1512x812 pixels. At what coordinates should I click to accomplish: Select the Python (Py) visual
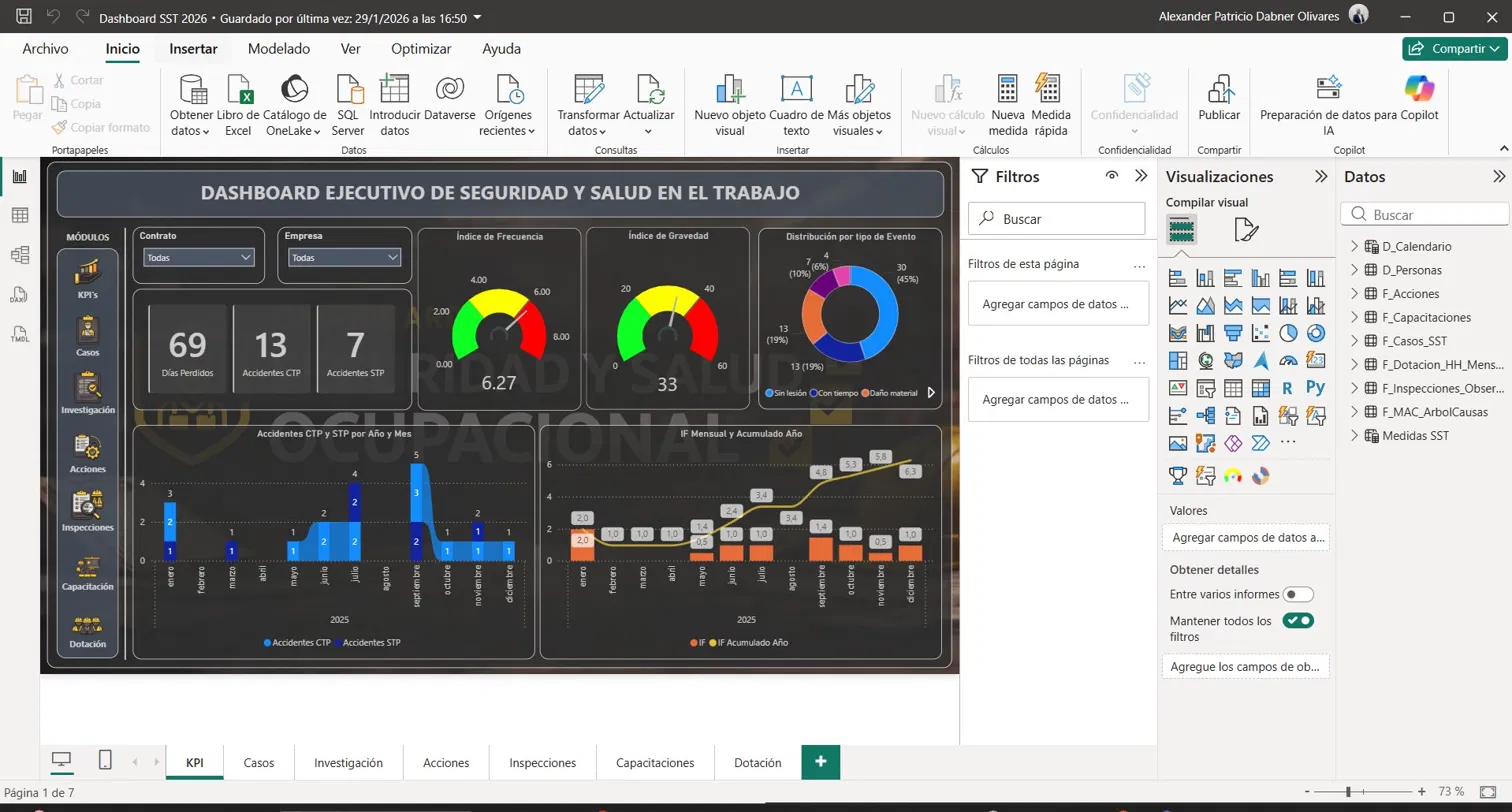click(1316, 387)
